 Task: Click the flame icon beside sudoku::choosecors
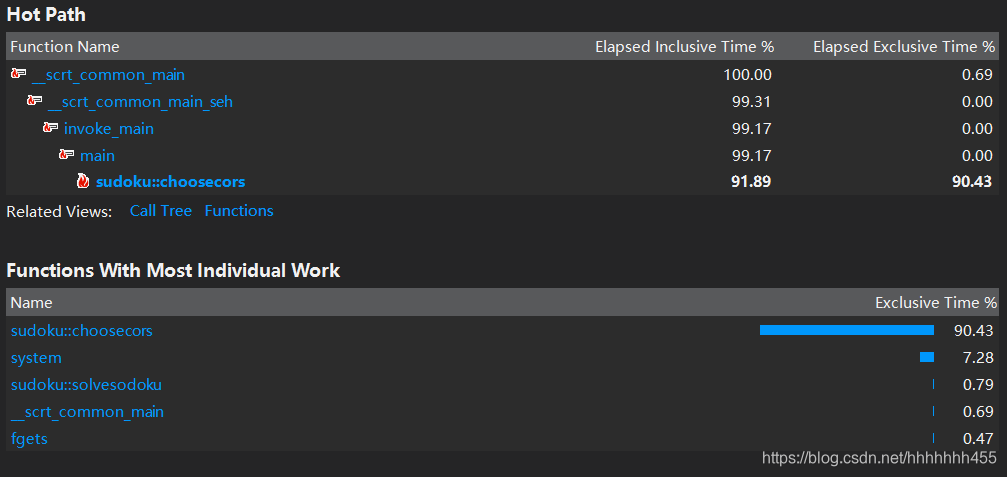83,182
